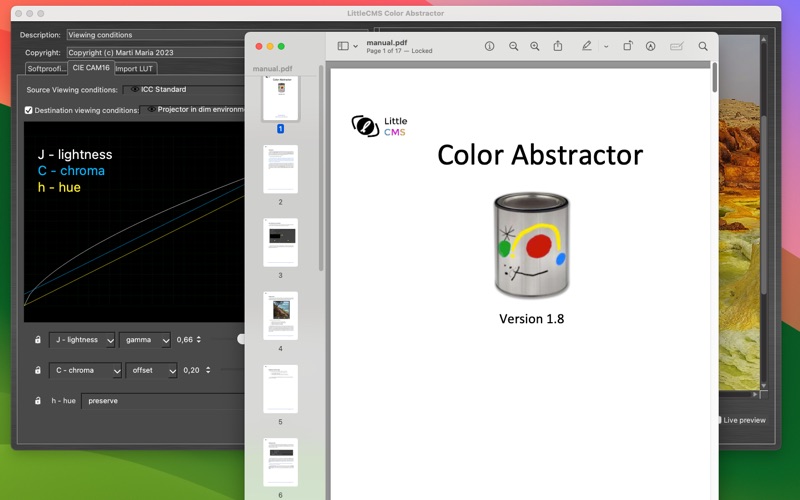
Task: Show PDF info inspector icon
Action: (489, 46)
